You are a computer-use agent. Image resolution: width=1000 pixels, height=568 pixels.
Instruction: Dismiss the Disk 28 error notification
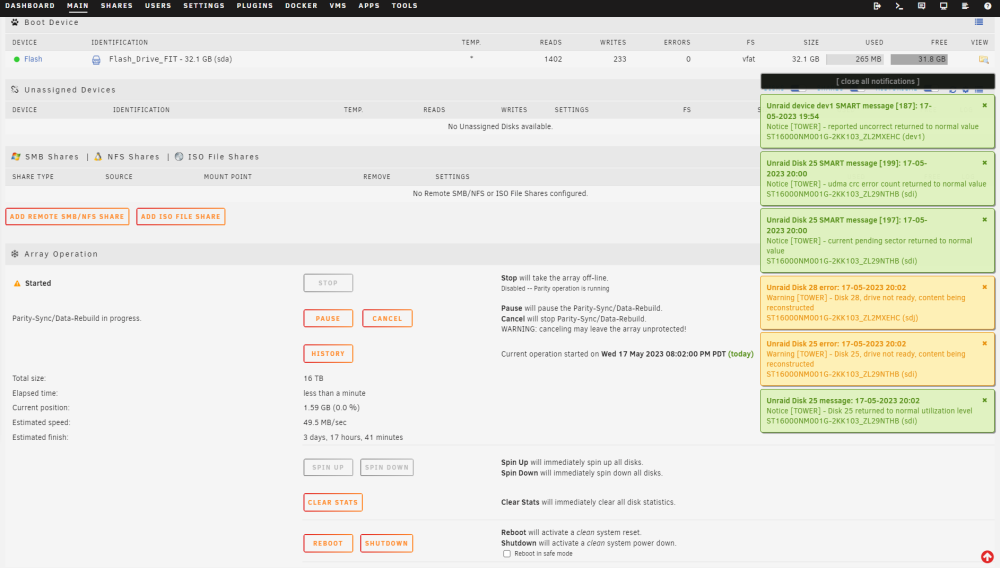pos(985,287)
